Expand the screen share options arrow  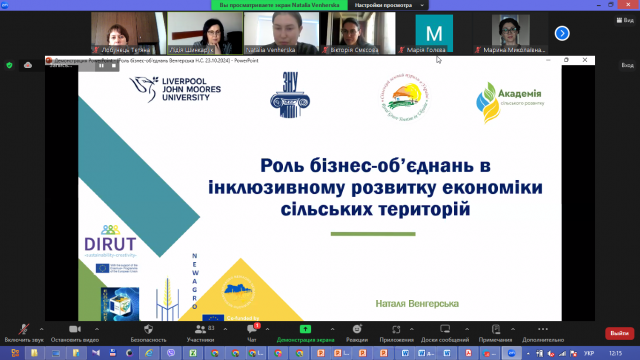(x=332, y=329)
